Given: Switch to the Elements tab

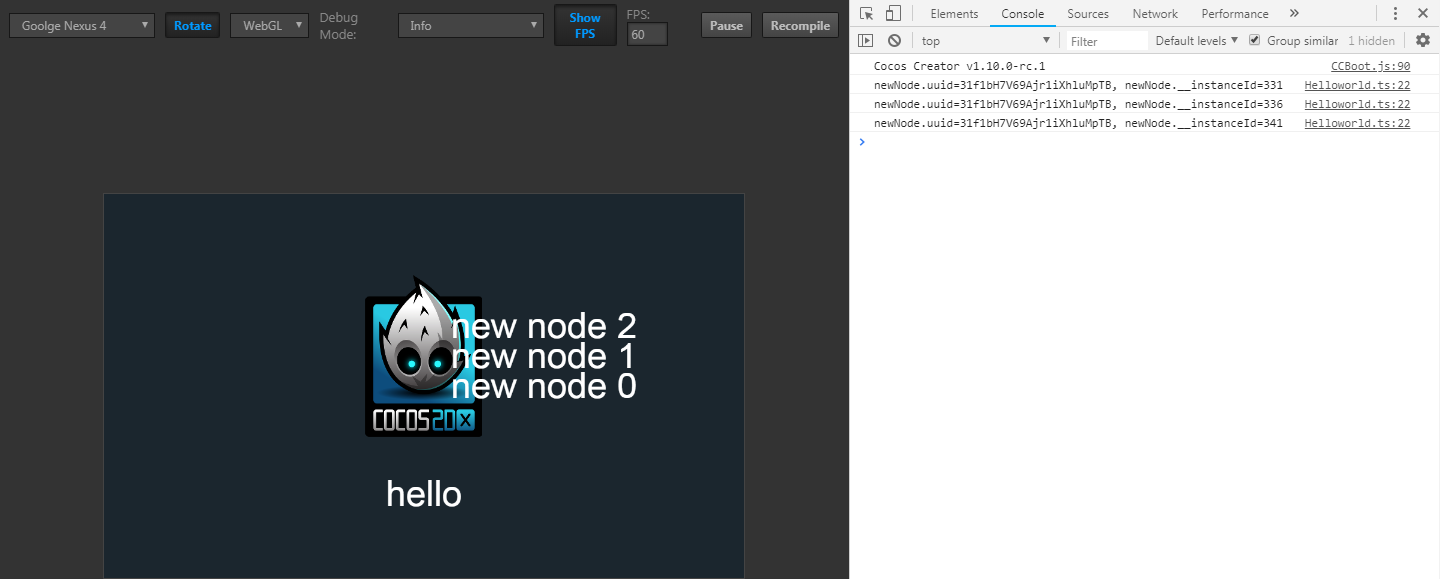Looking at the screenshot, I should coord(954,13).
